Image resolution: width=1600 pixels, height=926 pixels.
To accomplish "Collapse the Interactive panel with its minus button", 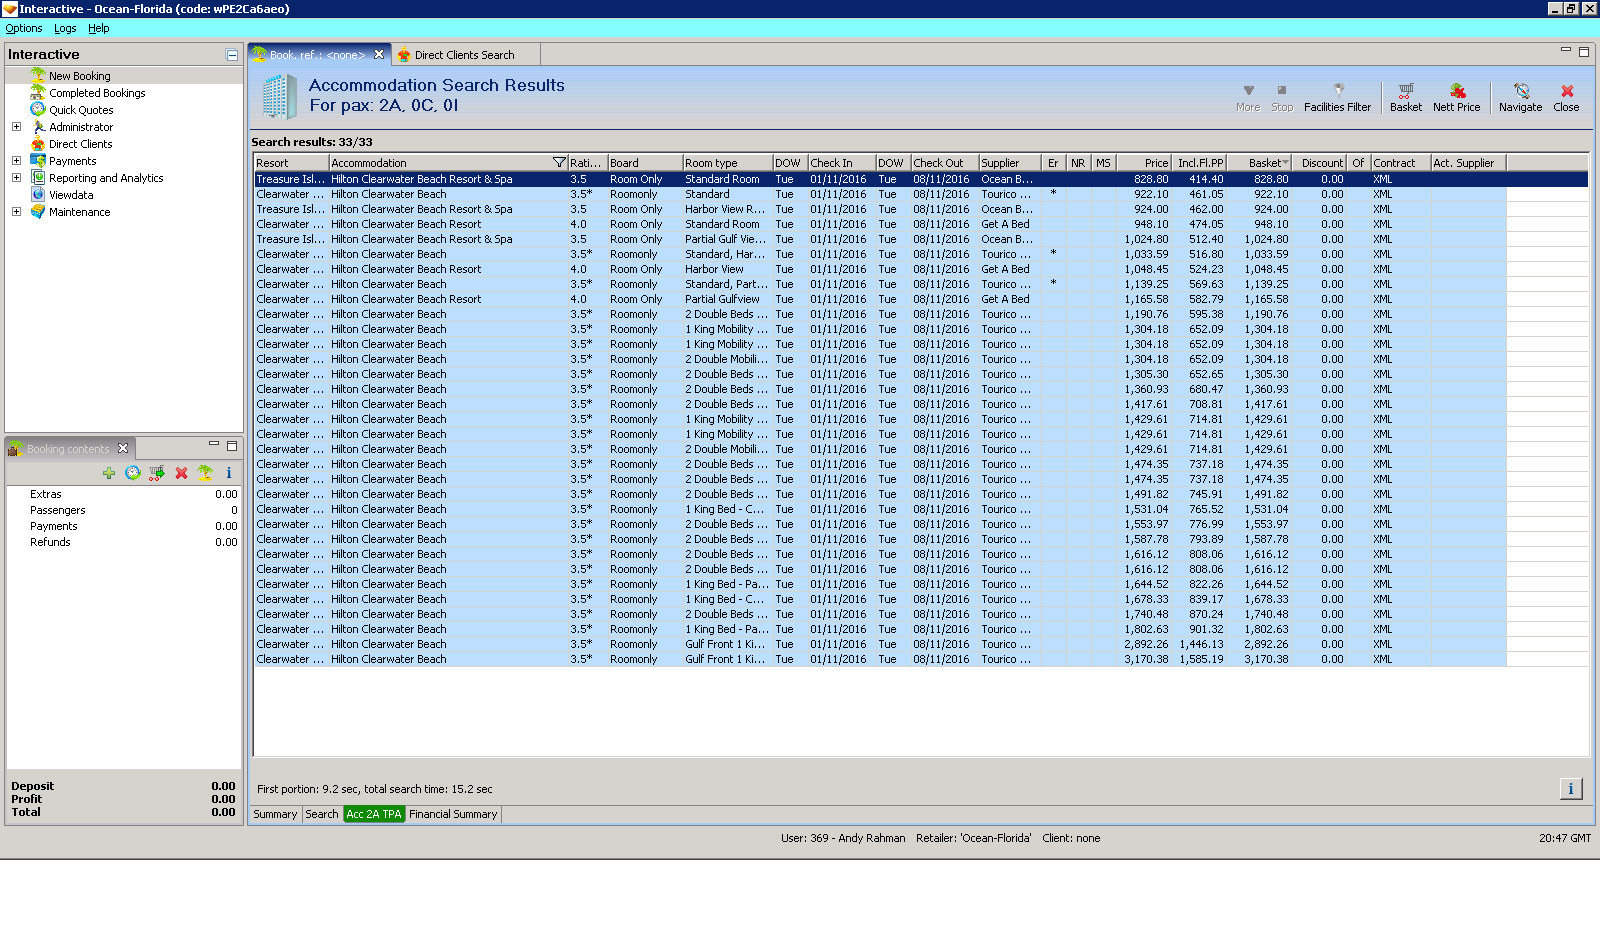I will click(232, 55).
